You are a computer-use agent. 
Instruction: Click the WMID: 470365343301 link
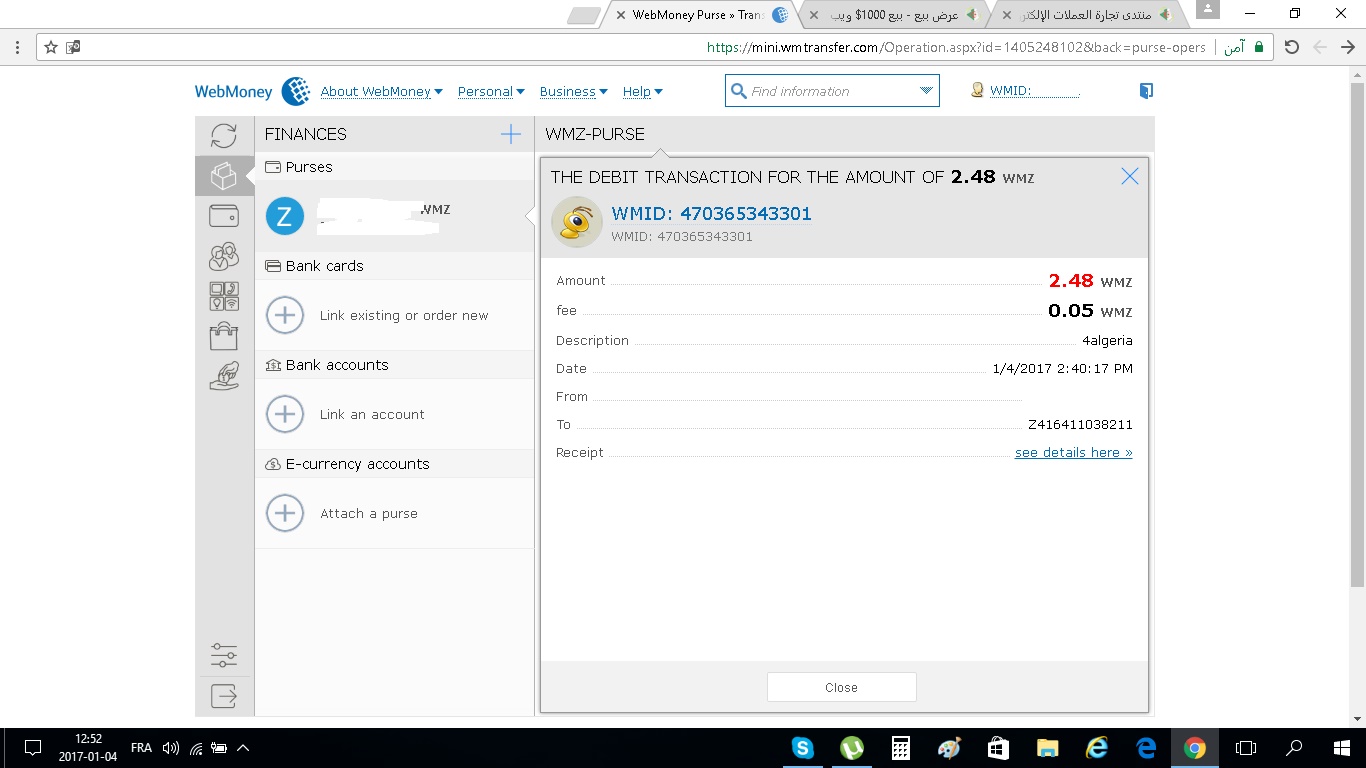tap(711, 213)
